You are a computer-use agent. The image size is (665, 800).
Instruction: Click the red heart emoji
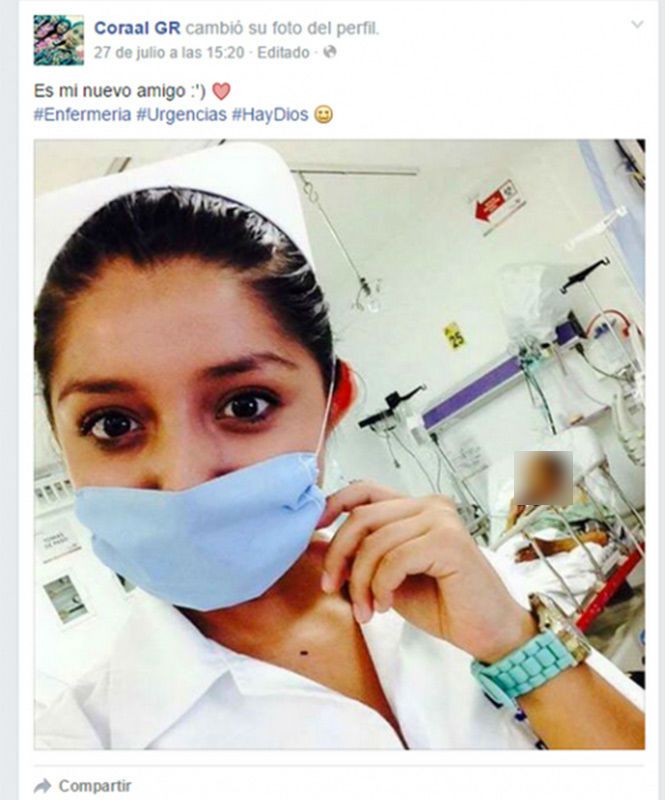click(x=221, y=92)
